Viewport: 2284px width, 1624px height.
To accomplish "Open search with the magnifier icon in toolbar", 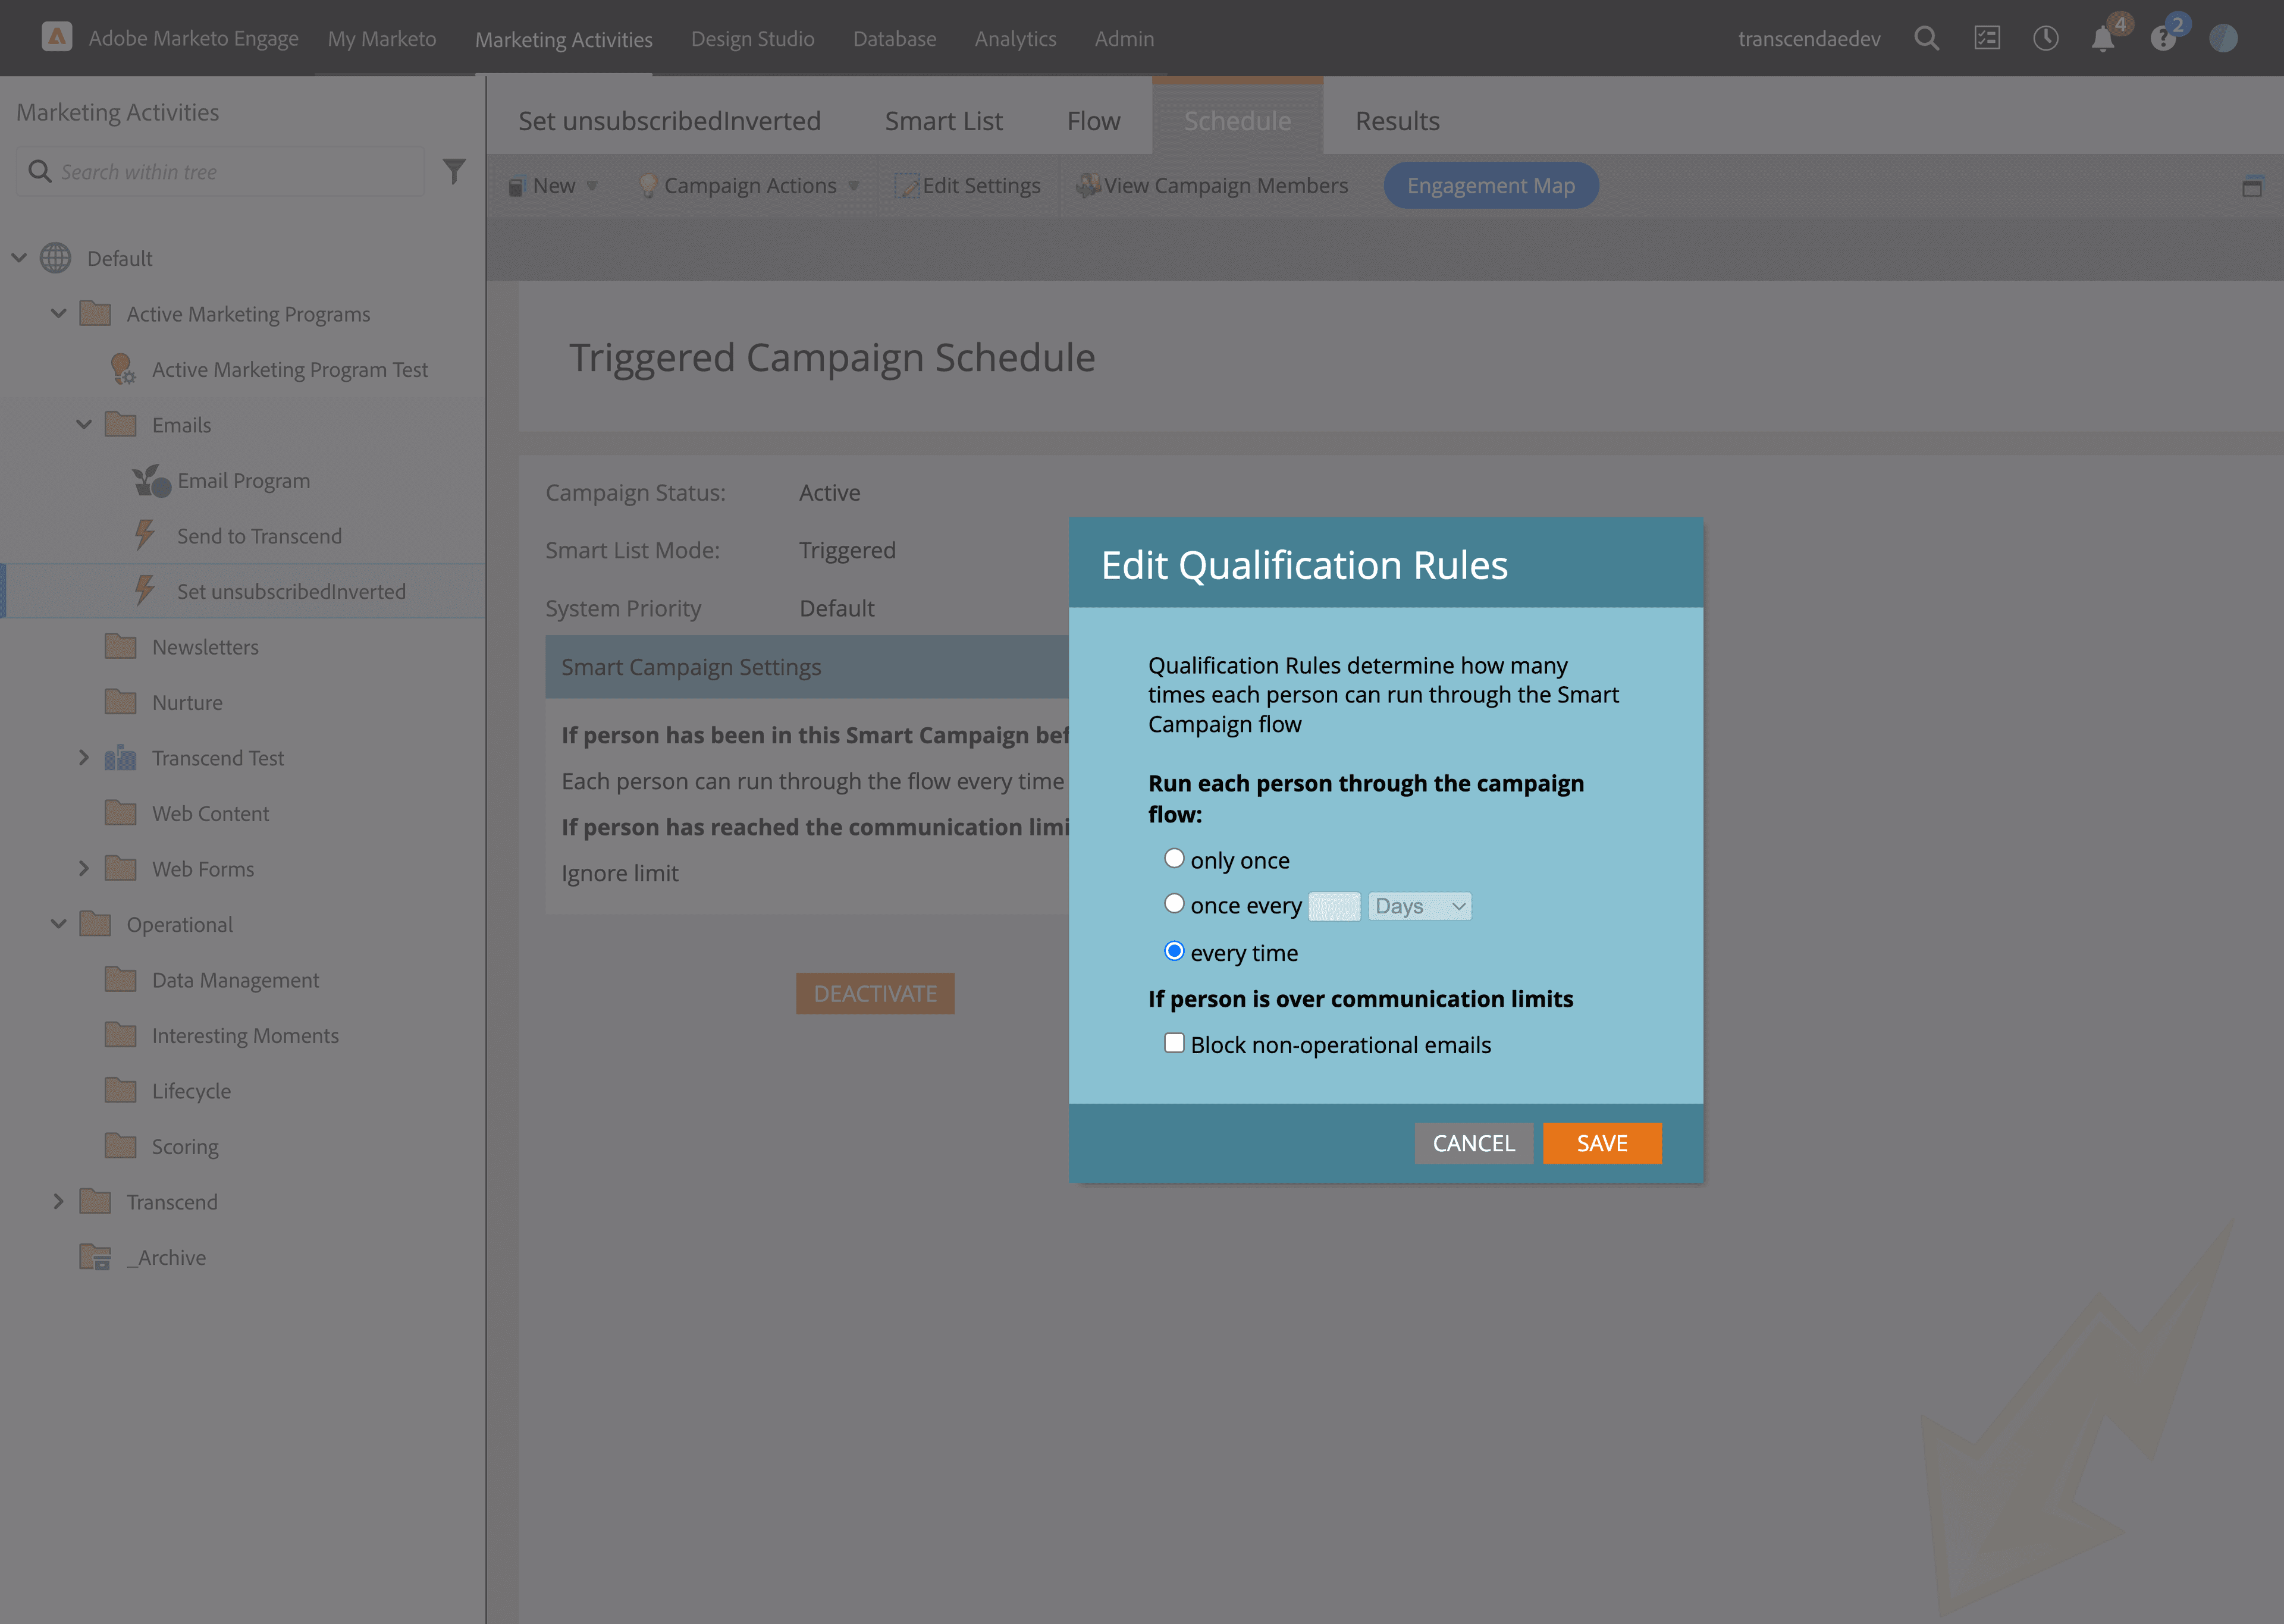I will (x=1927, y=38).
